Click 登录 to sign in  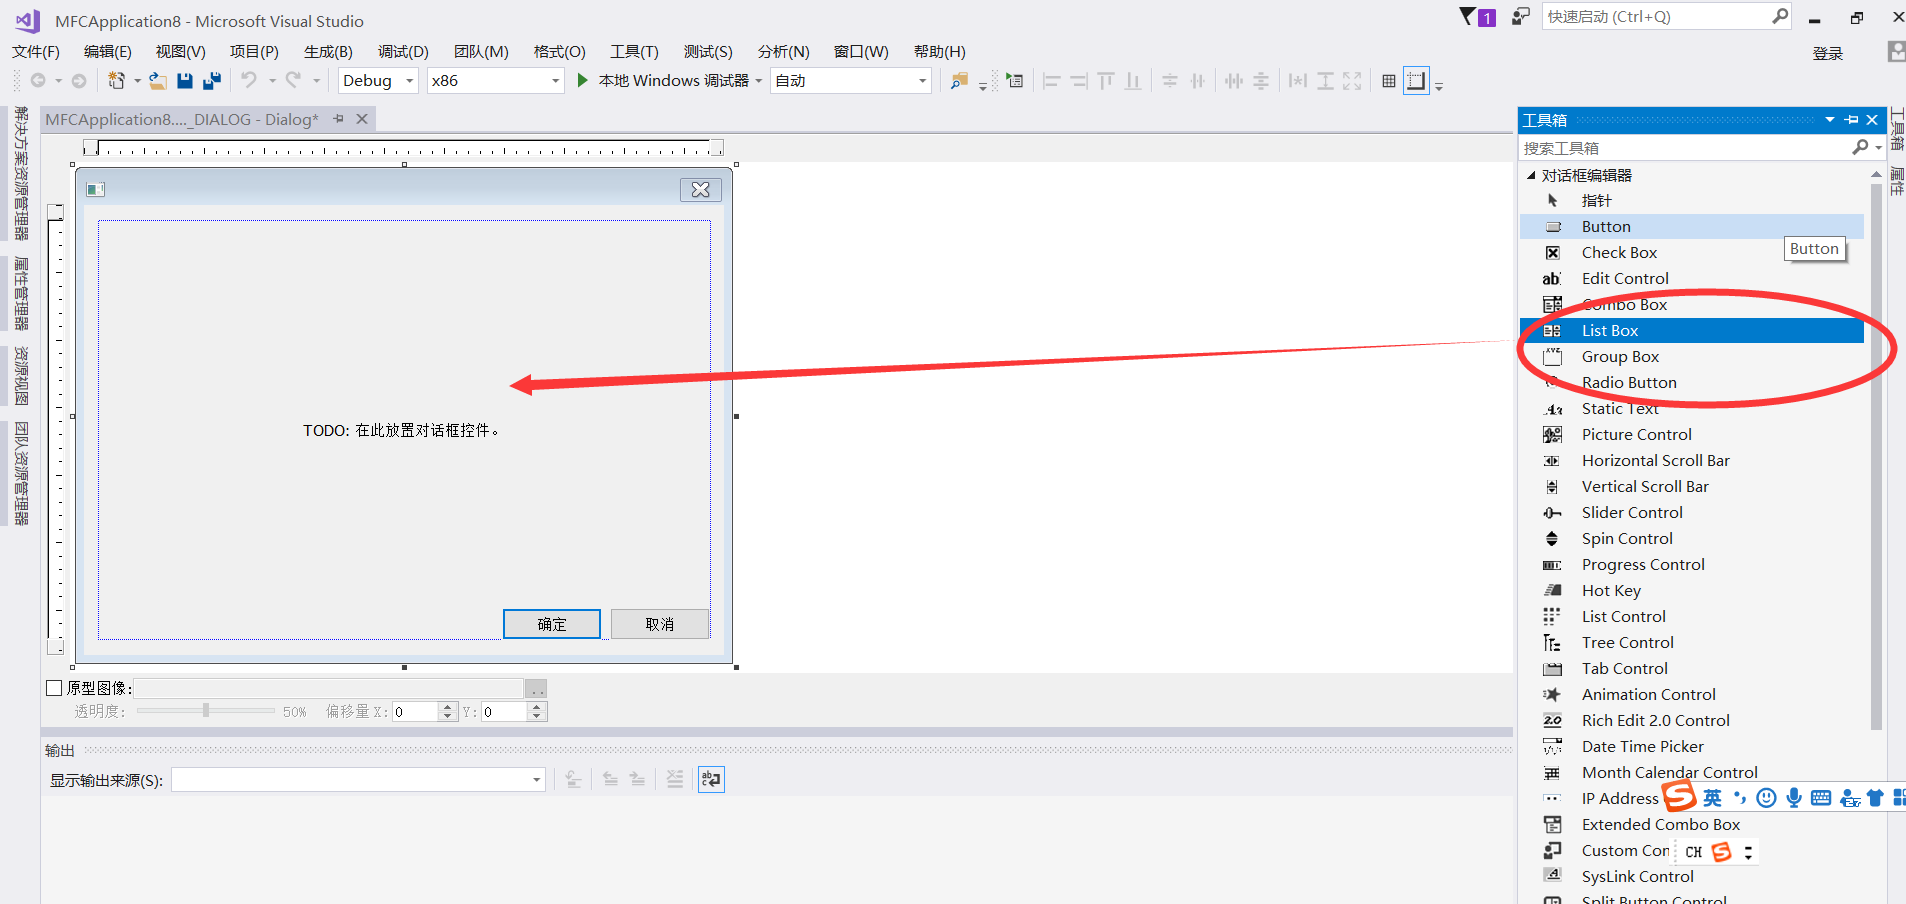point(1828,54)
